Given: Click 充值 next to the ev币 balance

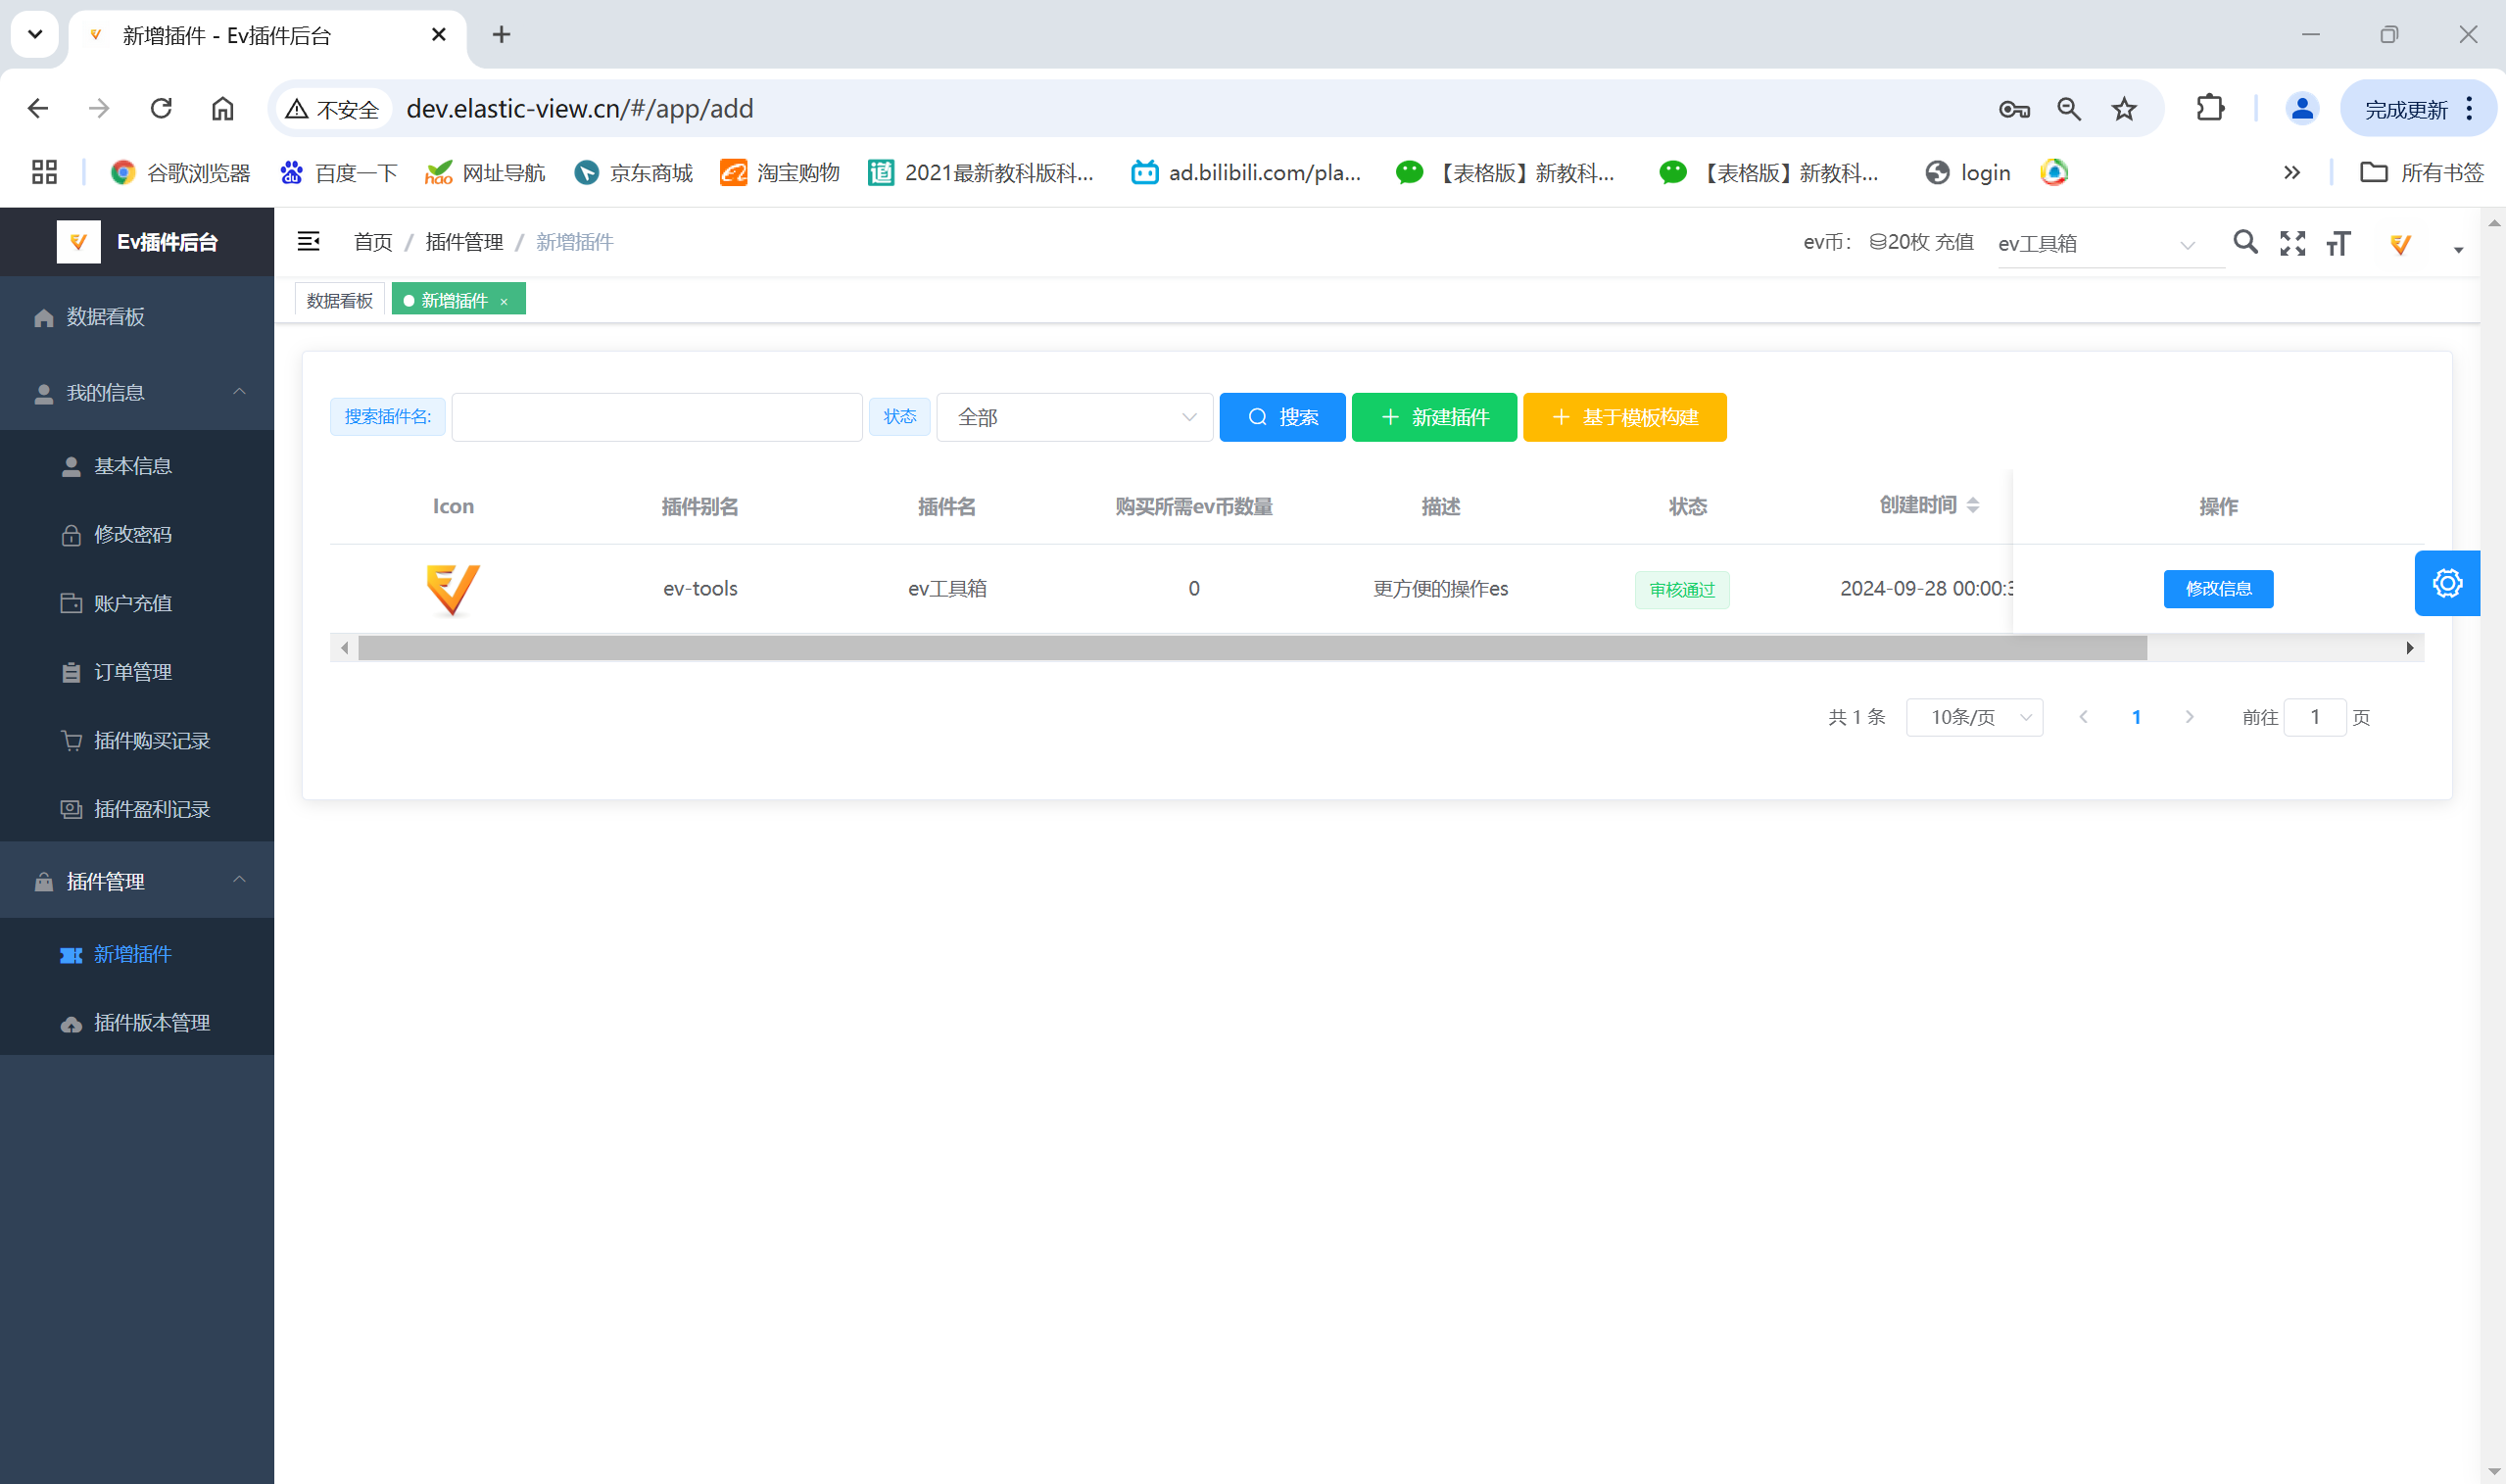Looking at the screenshot, I should pyautogui.click(x=1954, y=242).
